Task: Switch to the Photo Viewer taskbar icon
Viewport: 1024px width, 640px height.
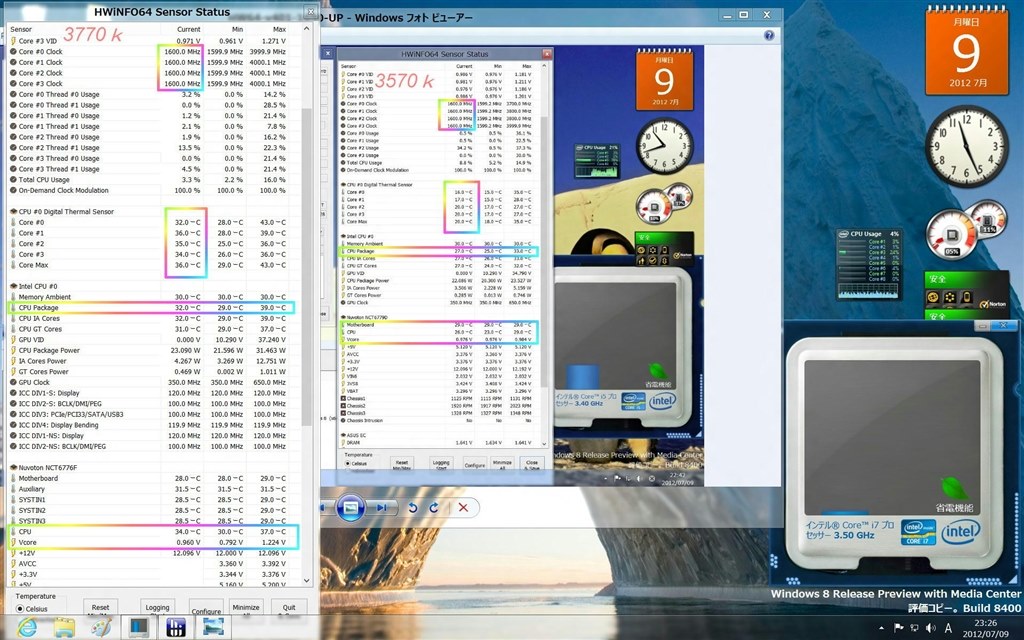Action: pyautogui.click(x=213, y=628)
